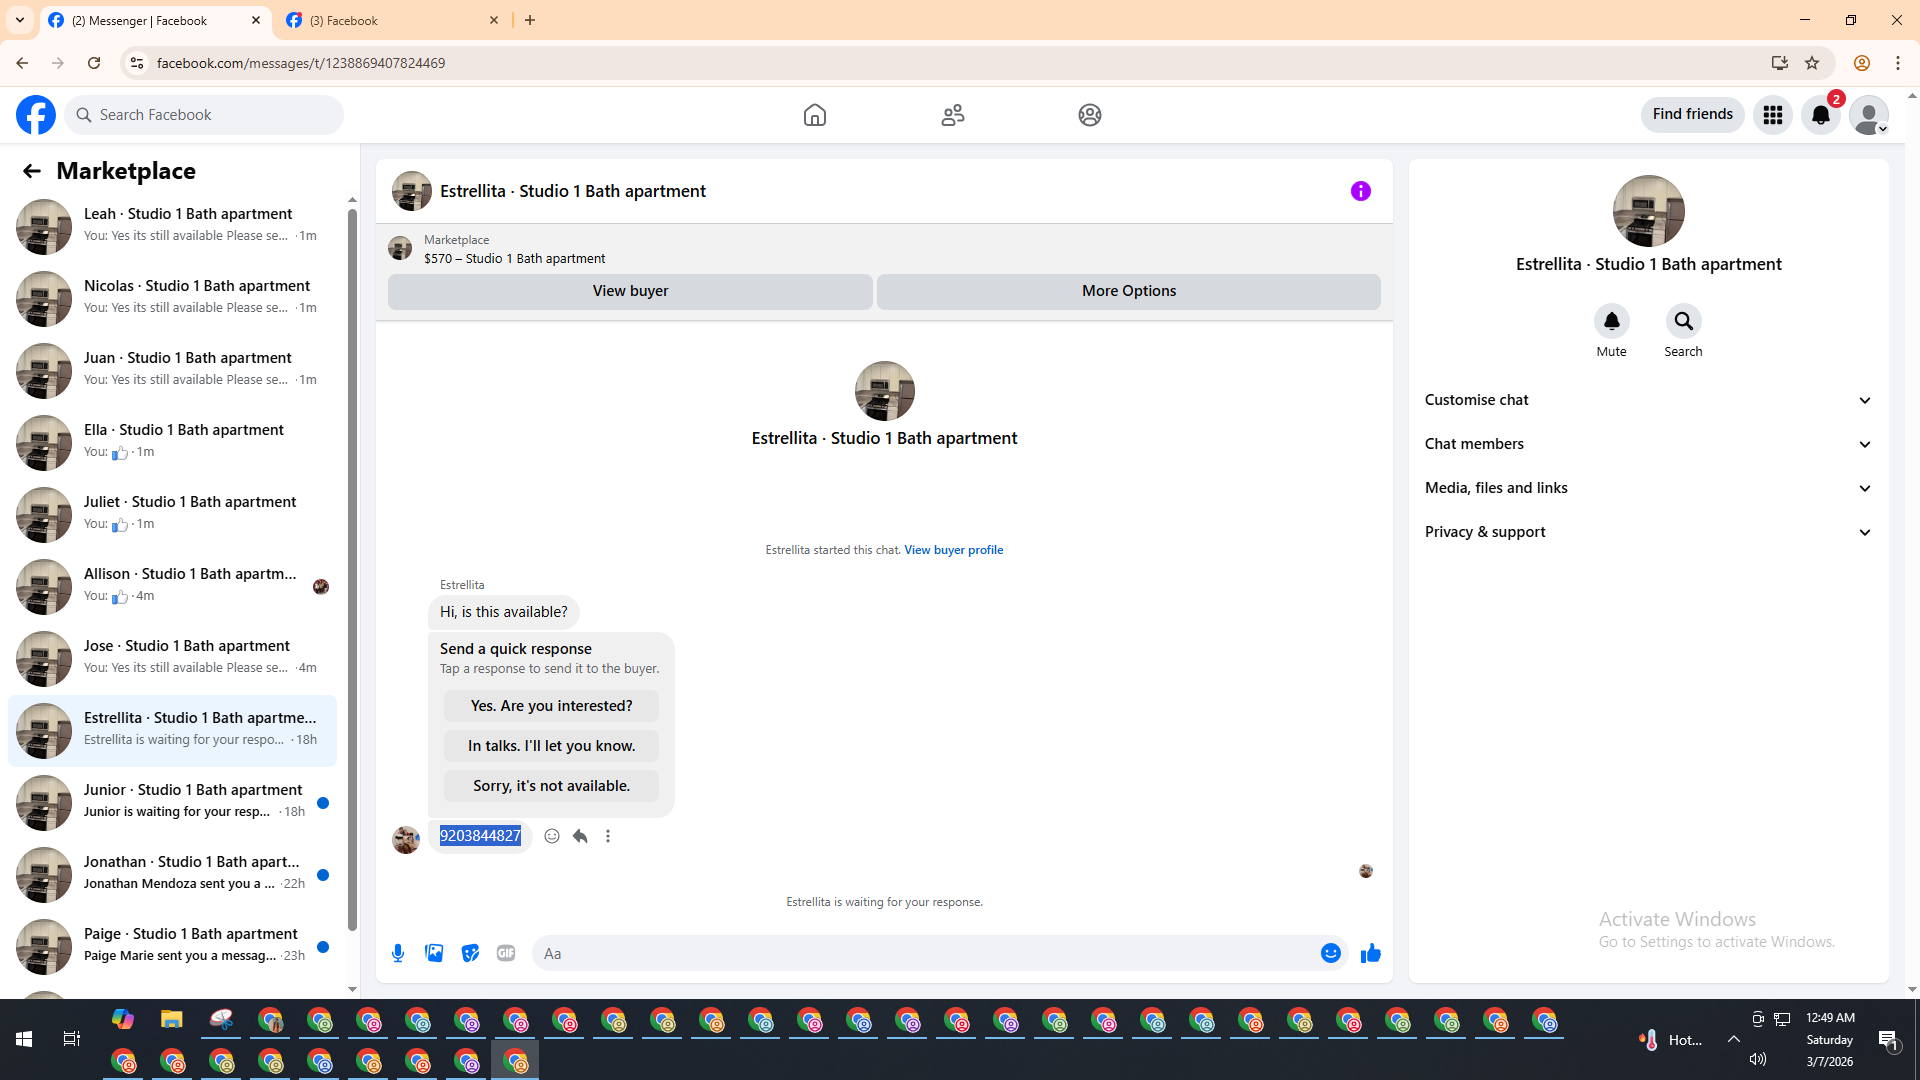Image resolution: width=1920 pixels, height=1080 pixels.
Task: React to the phone number message
Action: pyautogui.click(x=552, y=836)
